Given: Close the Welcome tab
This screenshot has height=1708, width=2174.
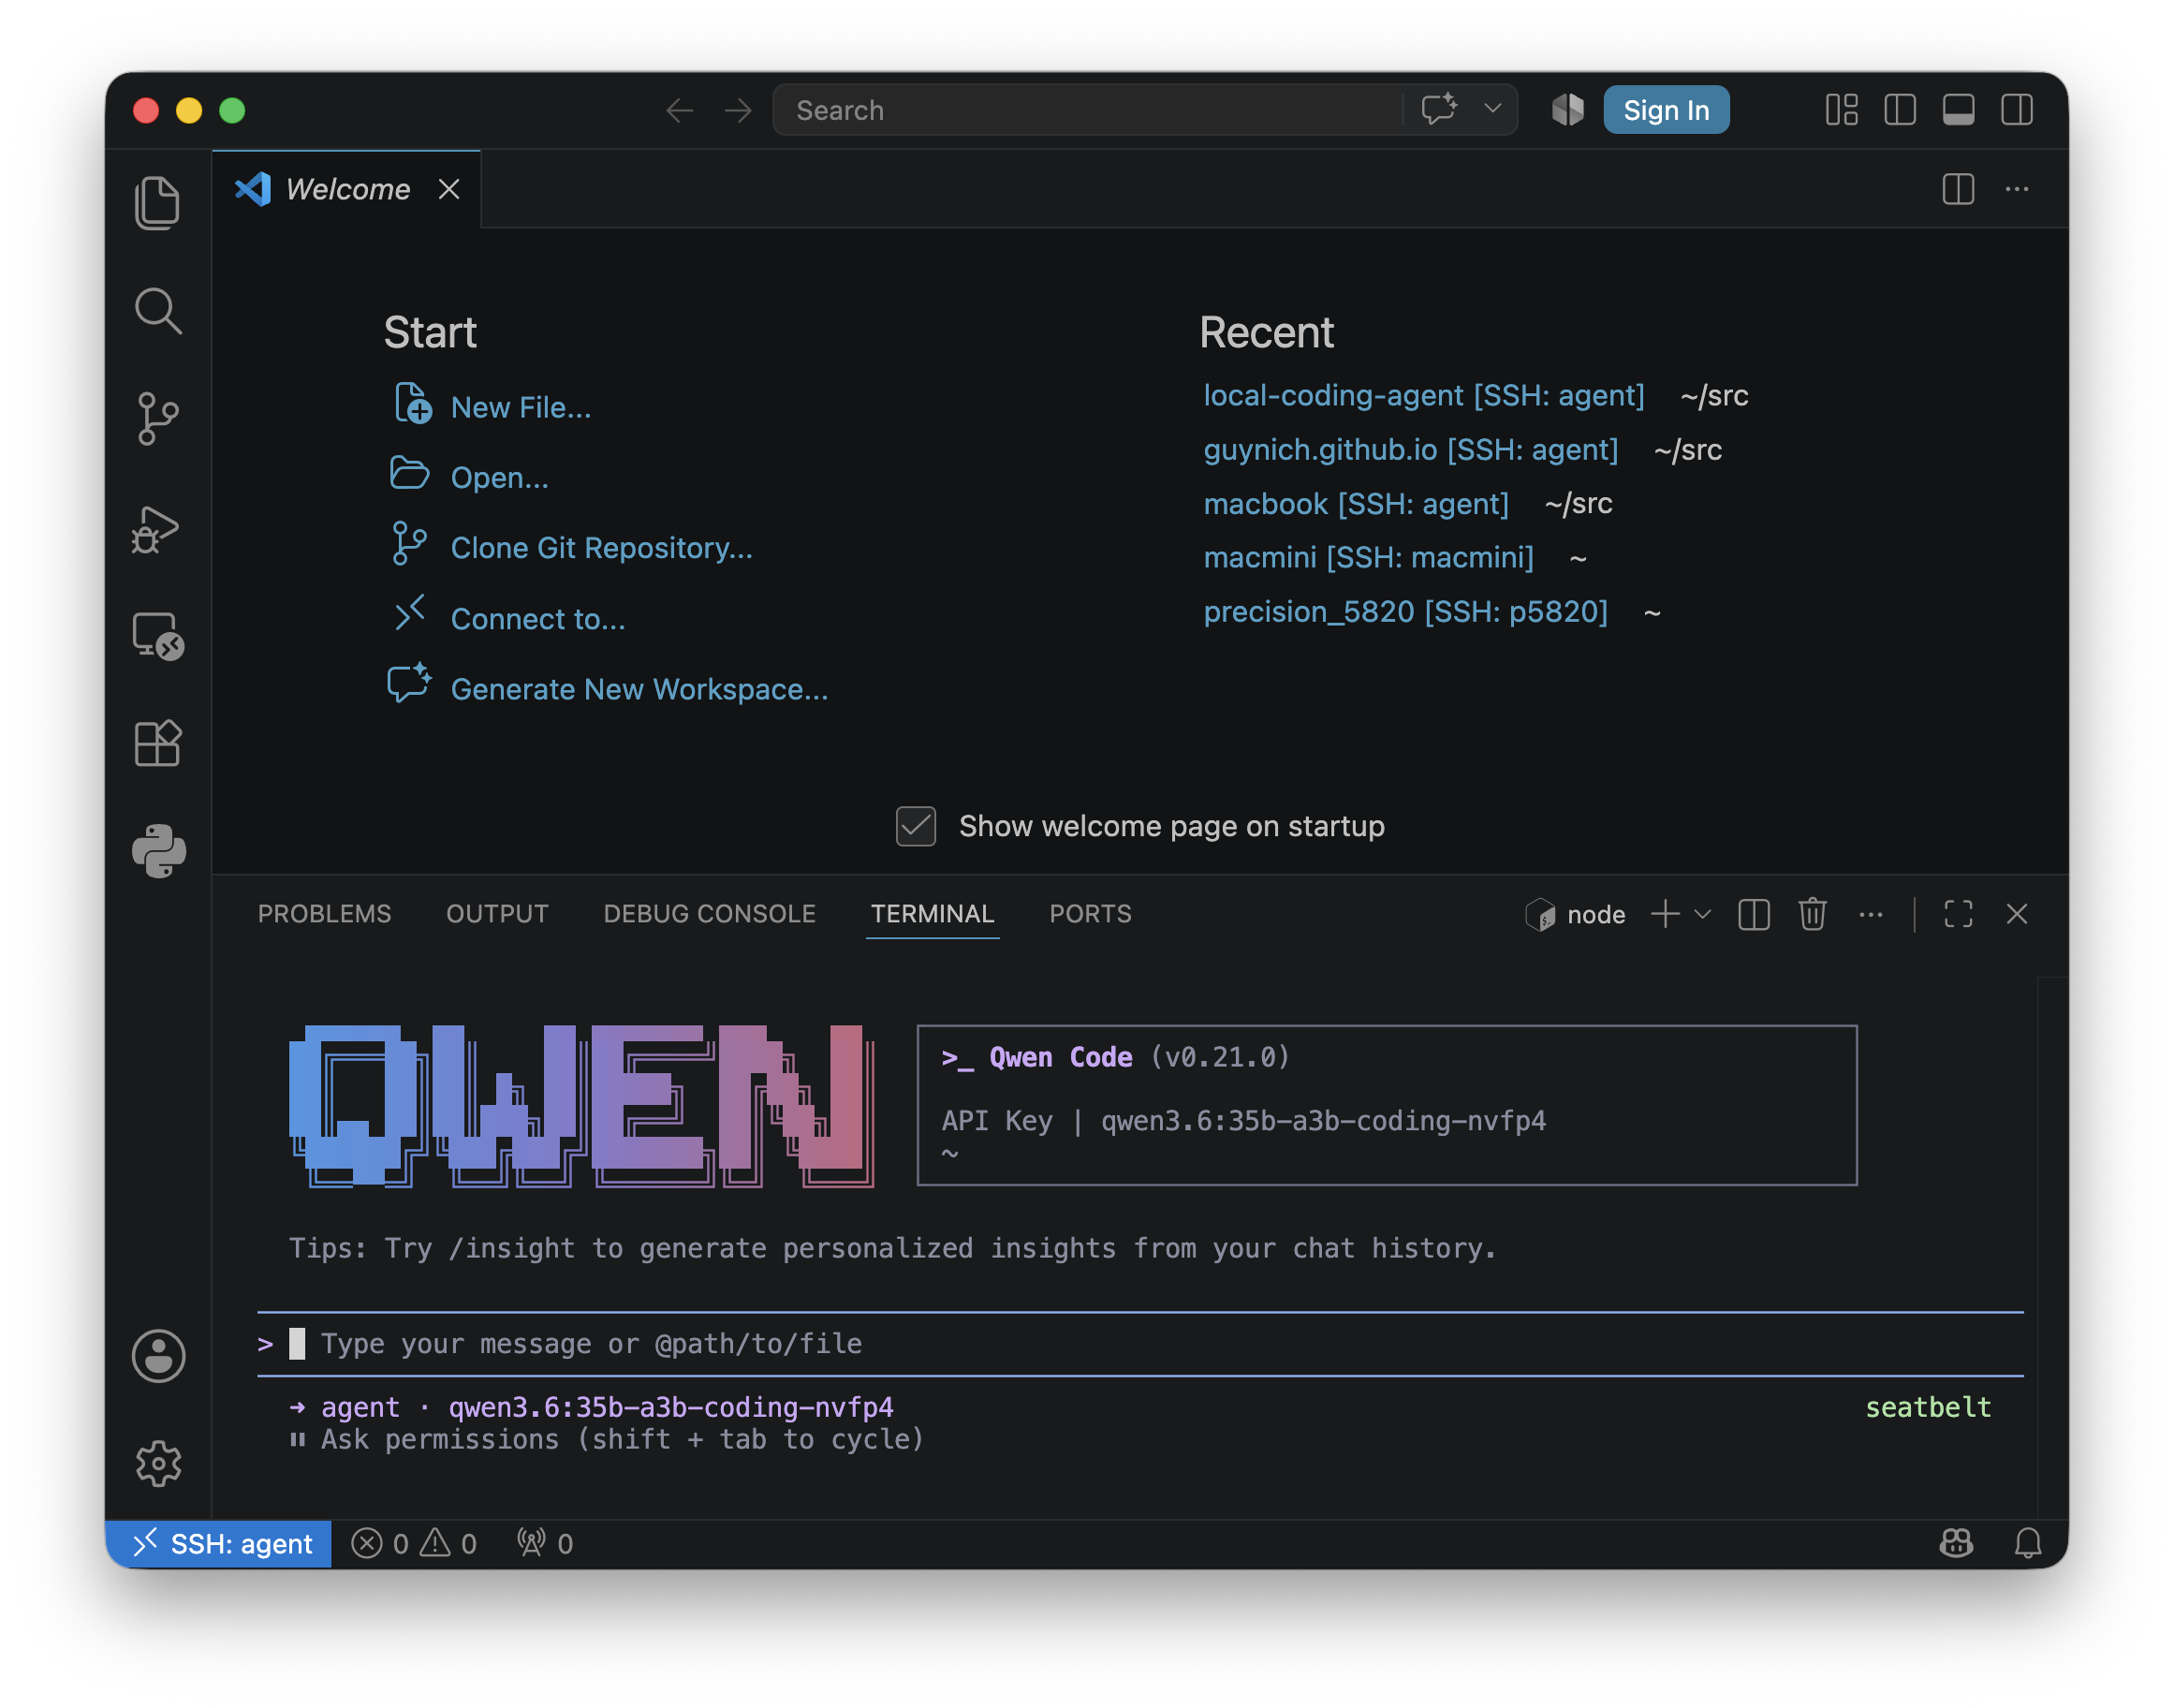Looking at the screenshot, I should (449, 189).
